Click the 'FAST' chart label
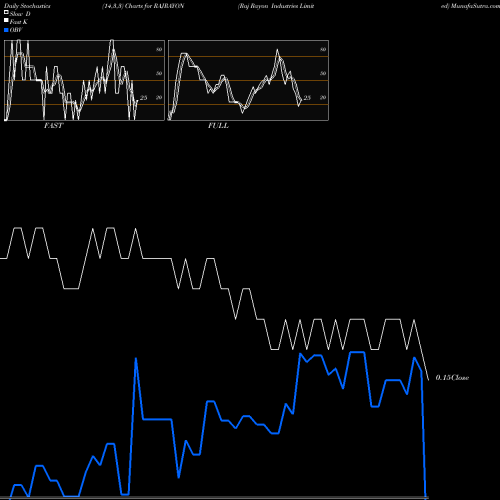Image resolution: width=500 pixels, height=500 pixels. [54, 126]
